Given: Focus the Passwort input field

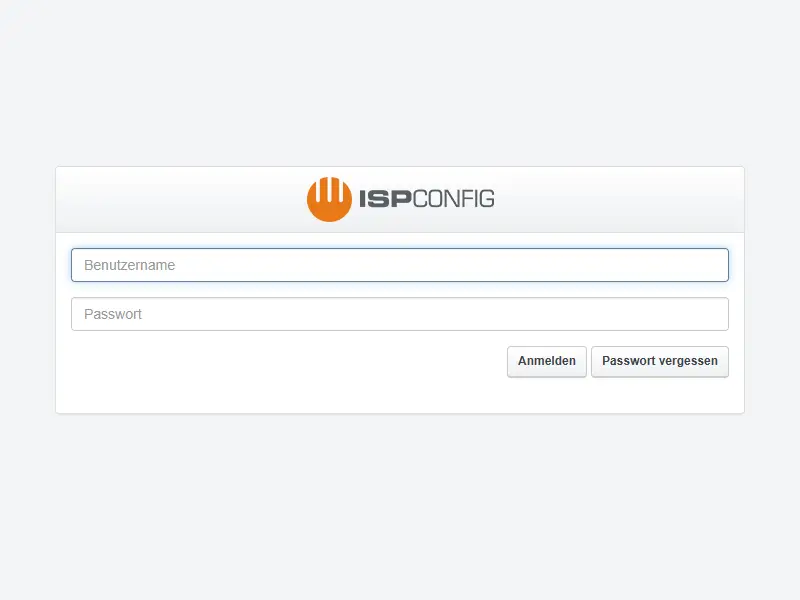Looking at the screenshot, I should [399, 314].
